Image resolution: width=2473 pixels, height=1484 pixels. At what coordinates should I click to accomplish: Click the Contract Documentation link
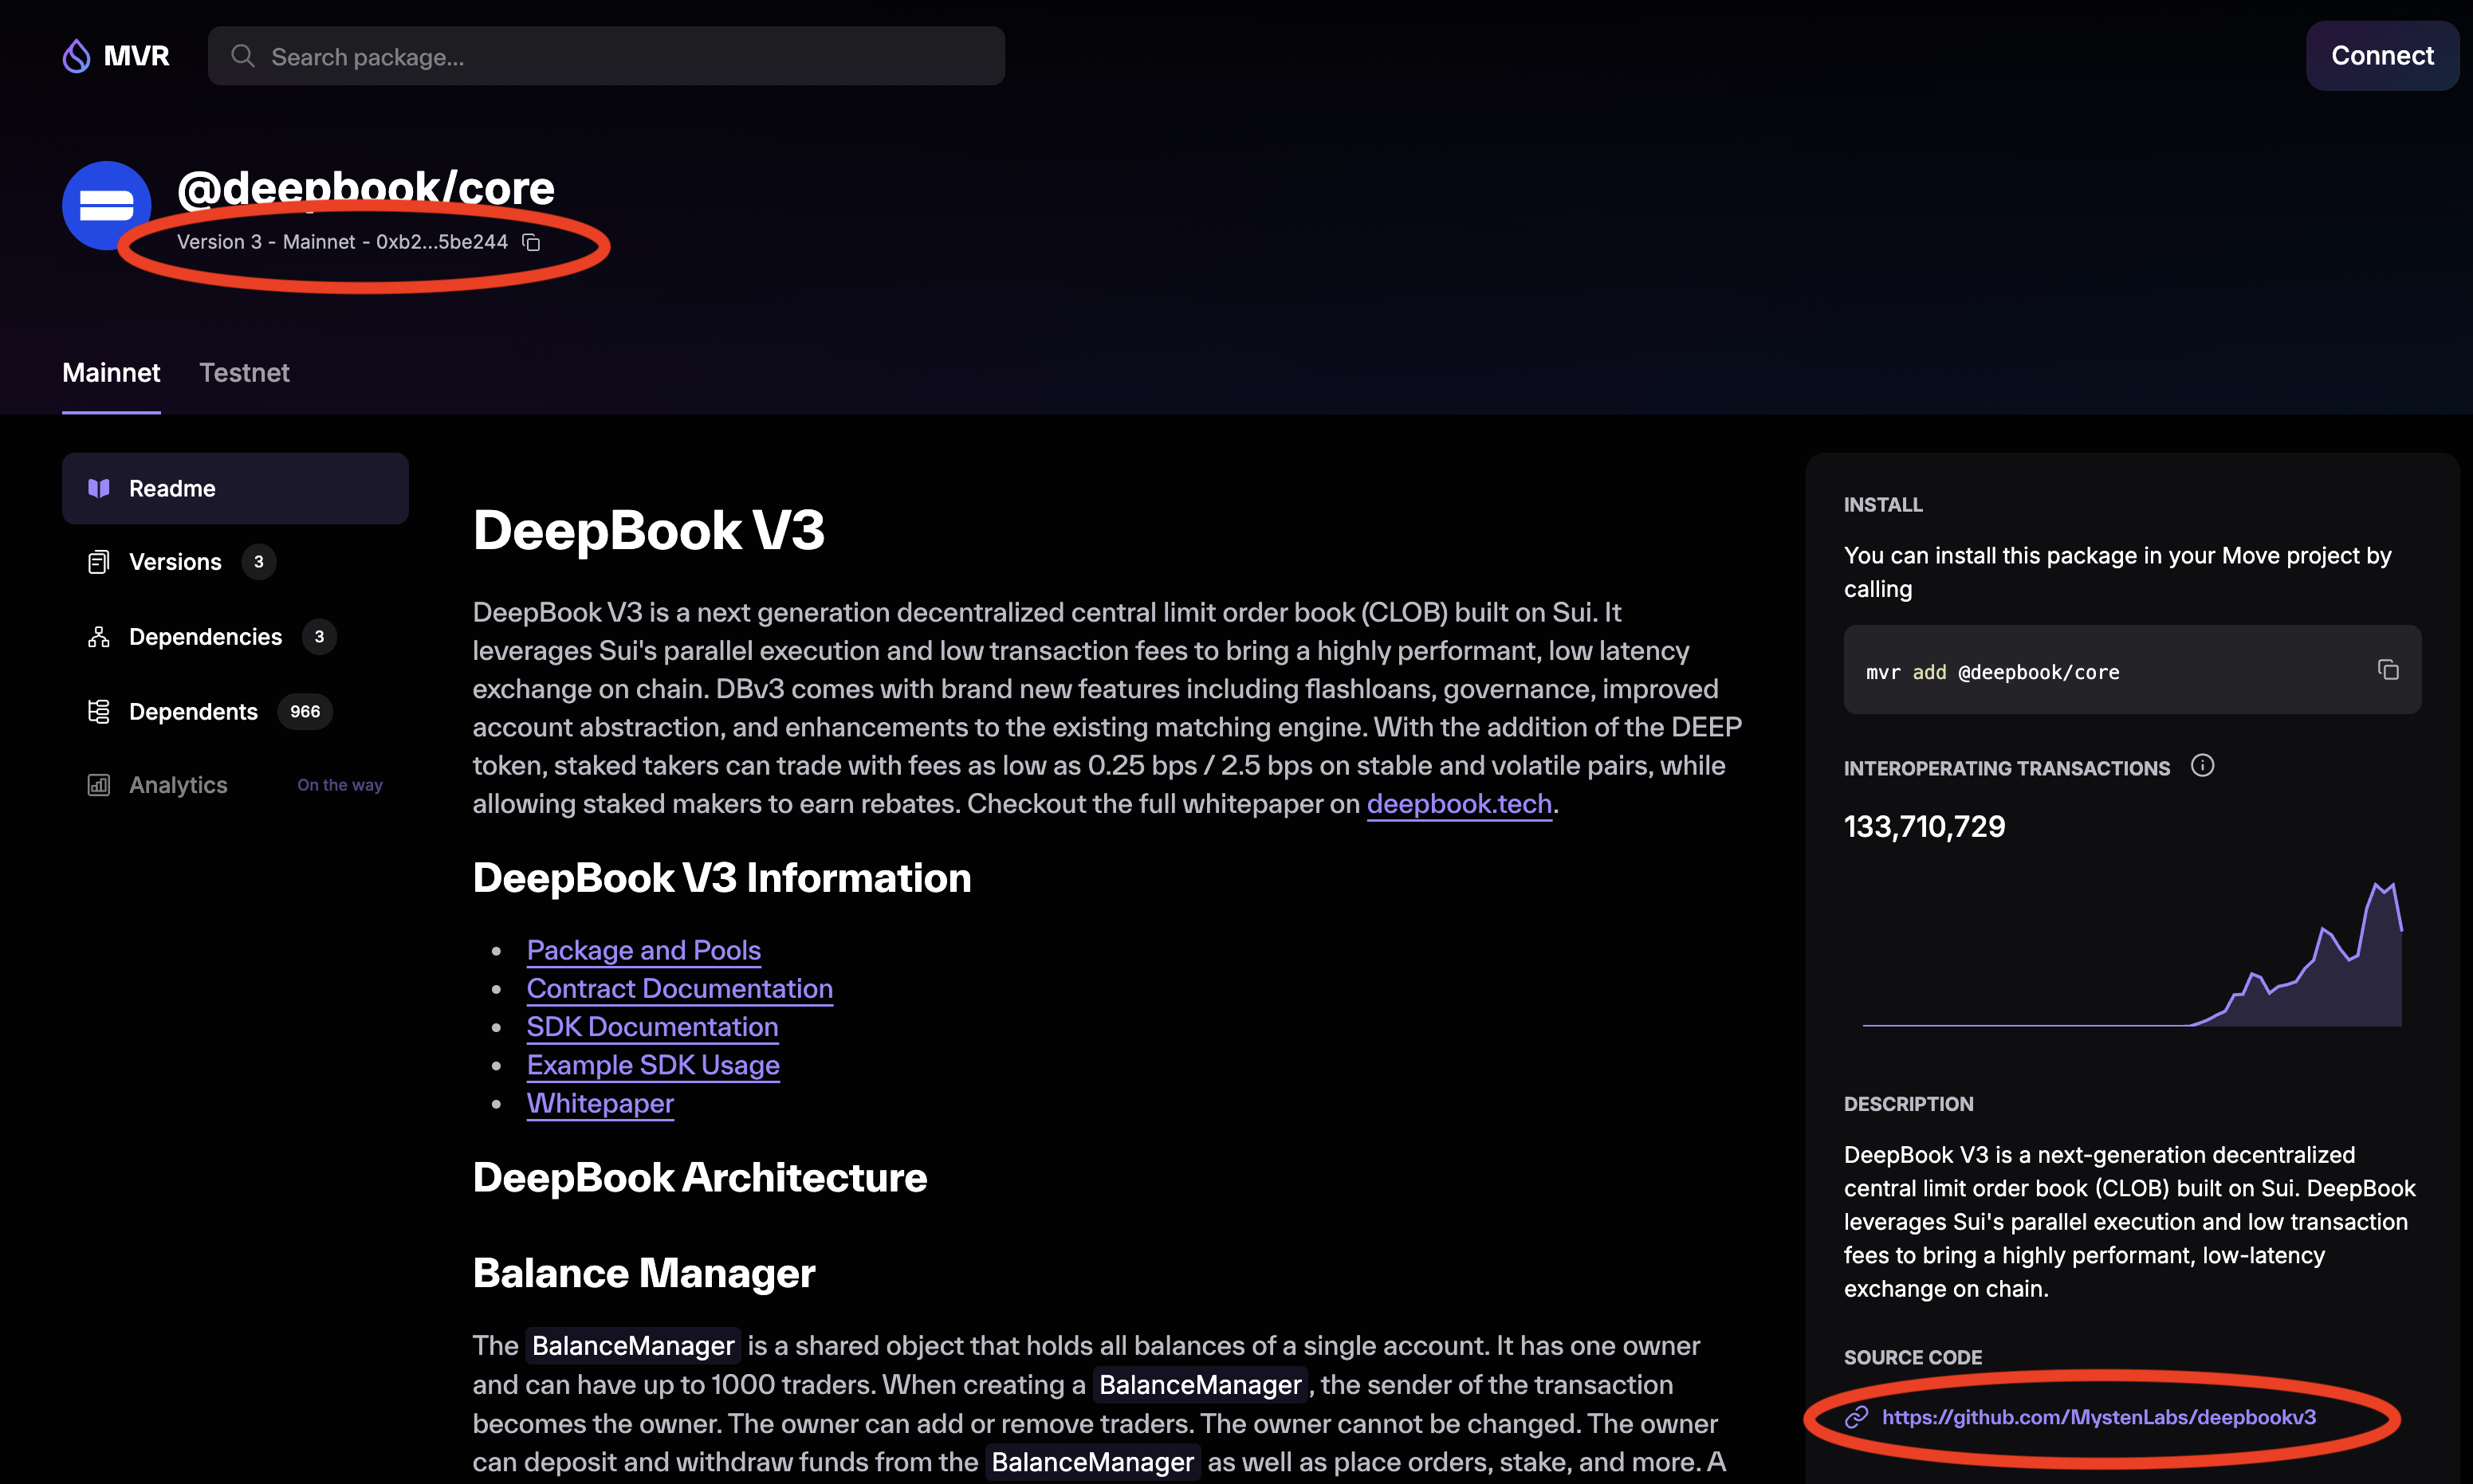[x=679, y=988]
